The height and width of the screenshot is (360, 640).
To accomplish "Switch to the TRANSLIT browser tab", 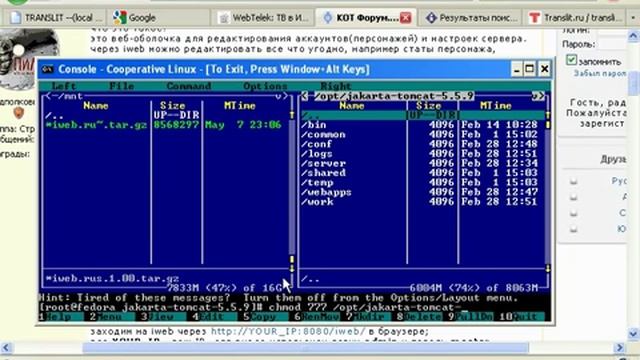I will pyautogui.click(x=56, y=18).
